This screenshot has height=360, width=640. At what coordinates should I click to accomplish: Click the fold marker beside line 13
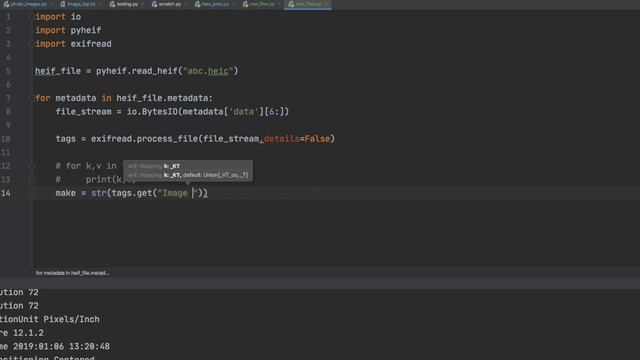click(x=32, y=179)
